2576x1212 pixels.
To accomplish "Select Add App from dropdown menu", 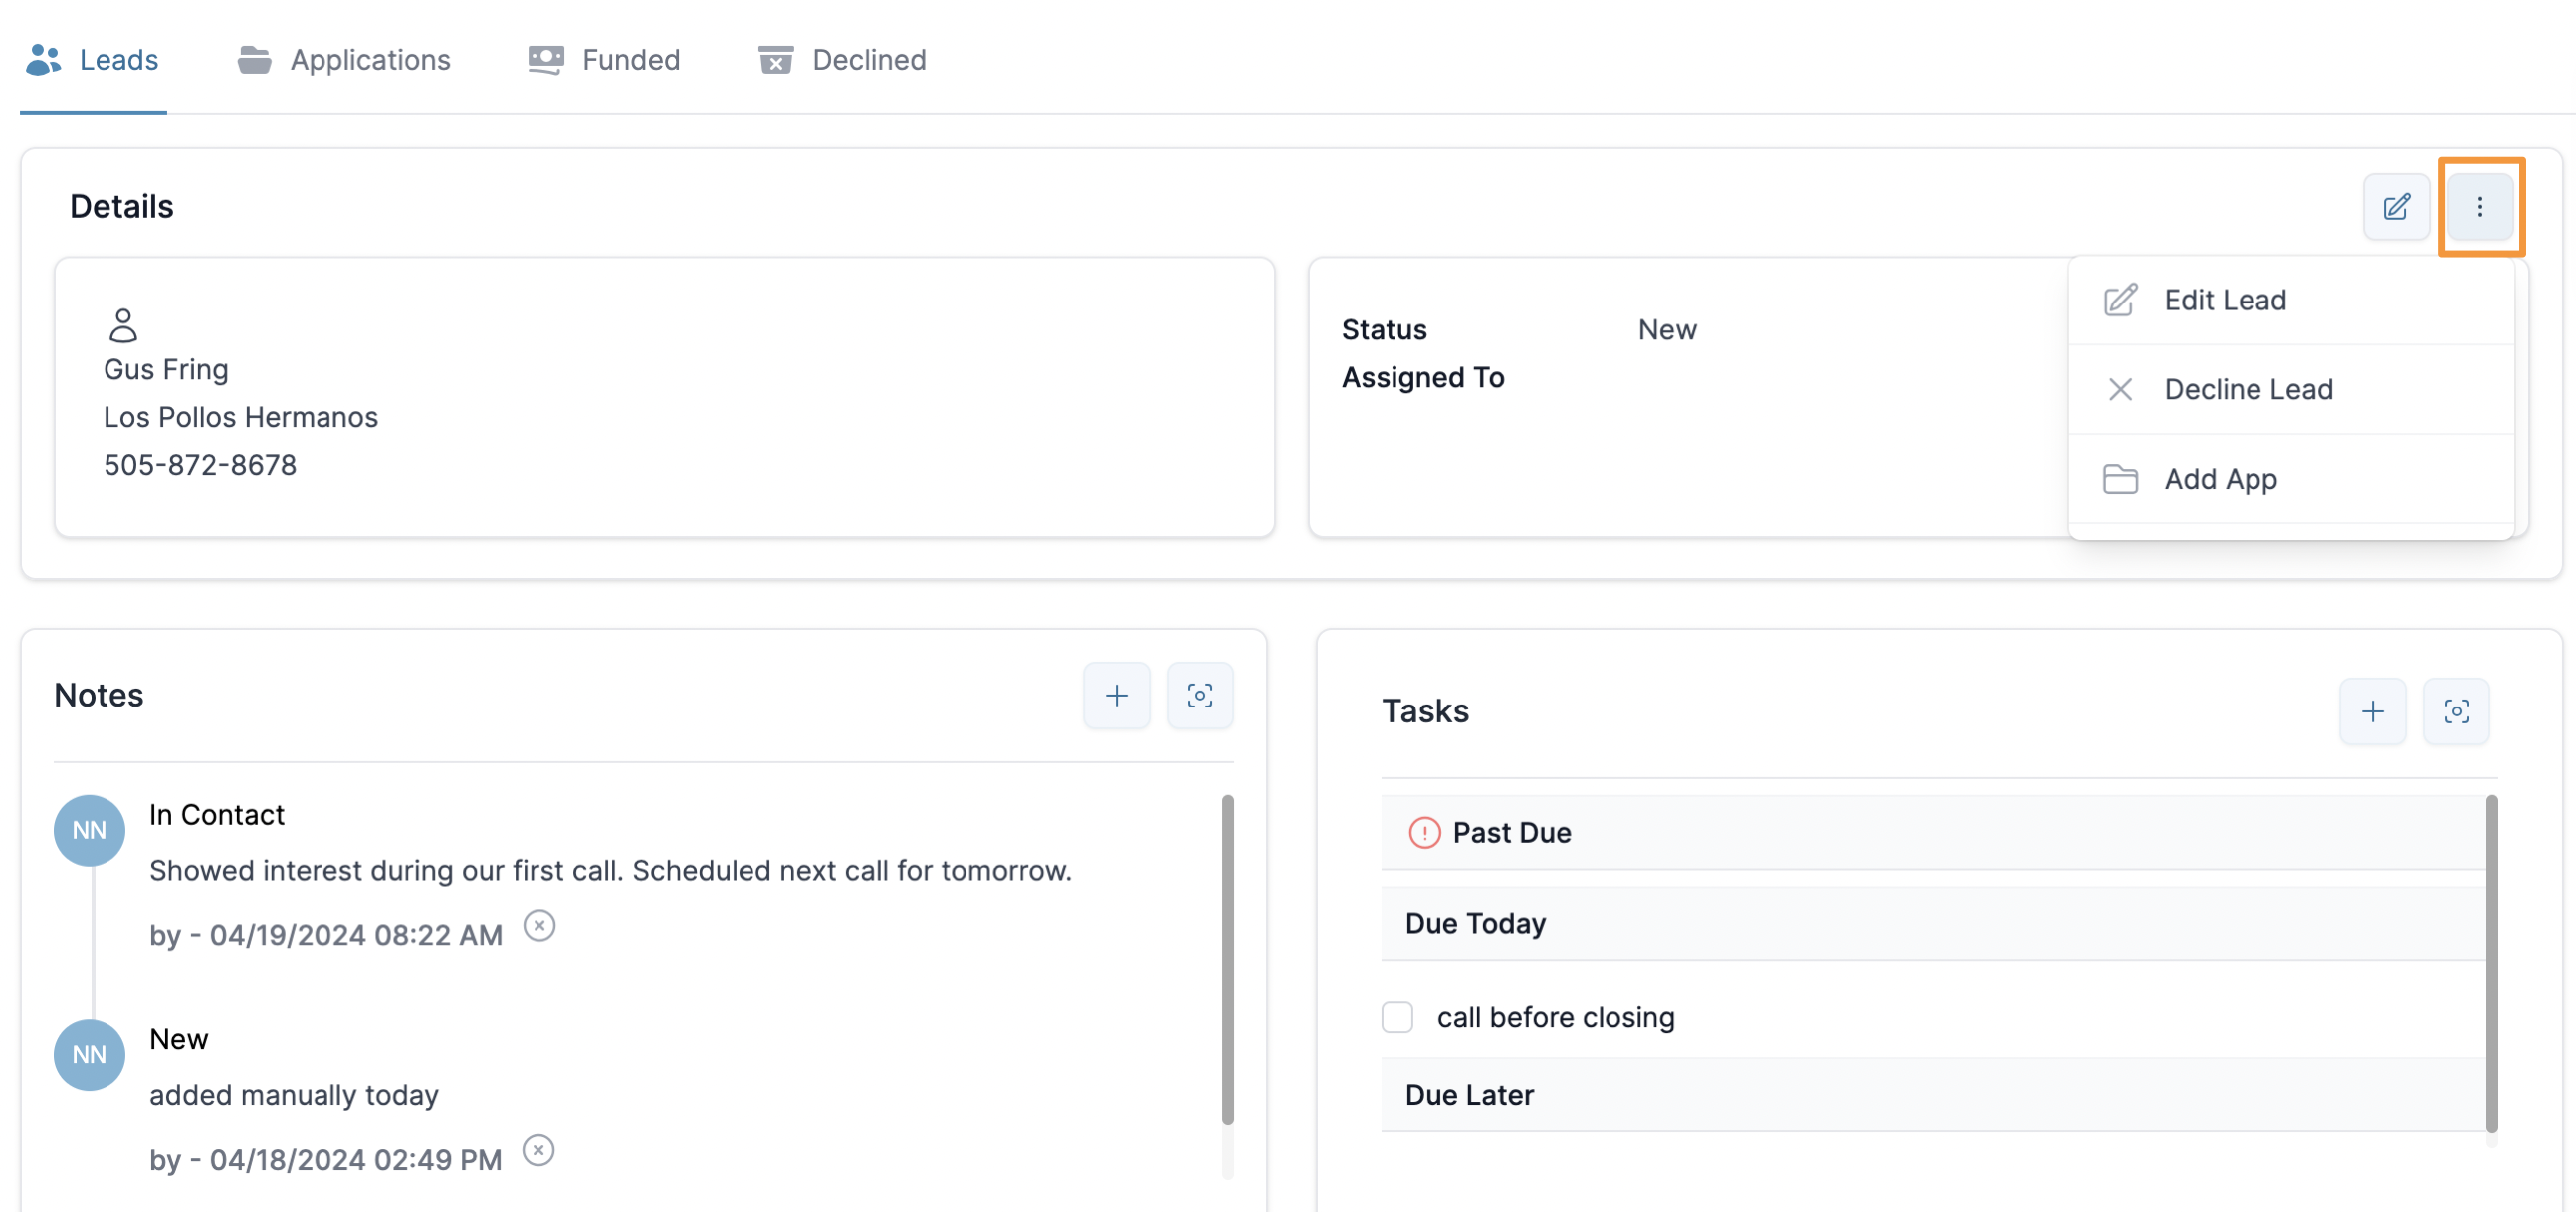I will pos(2220,478).
